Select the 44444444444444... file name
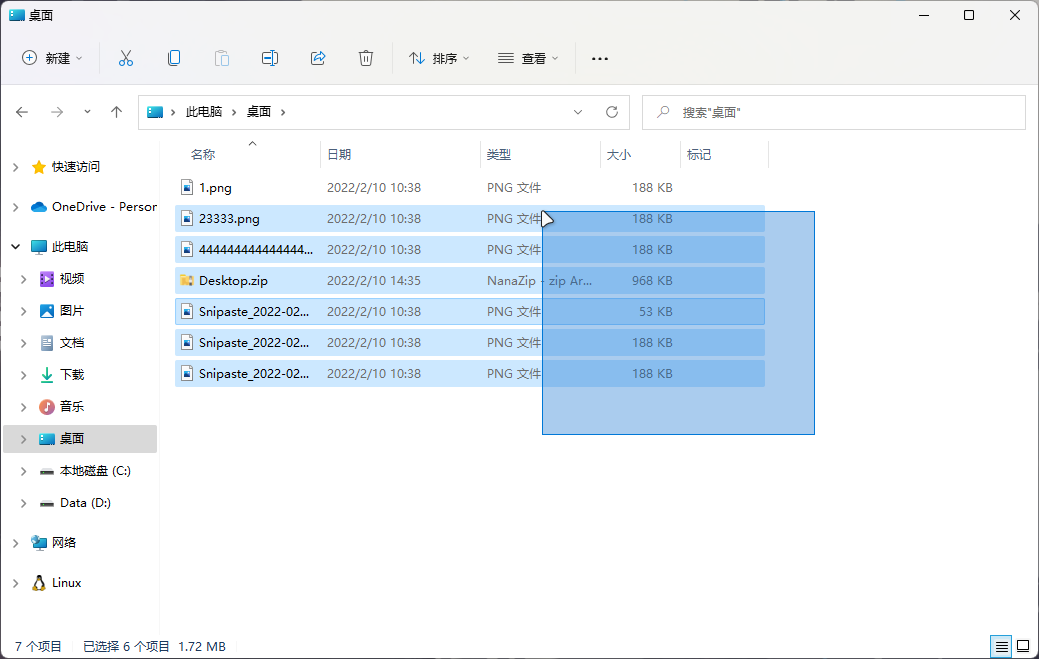The height and width of the screenshot is (659, 1039). pyautogui.click(x=256, y=250)
